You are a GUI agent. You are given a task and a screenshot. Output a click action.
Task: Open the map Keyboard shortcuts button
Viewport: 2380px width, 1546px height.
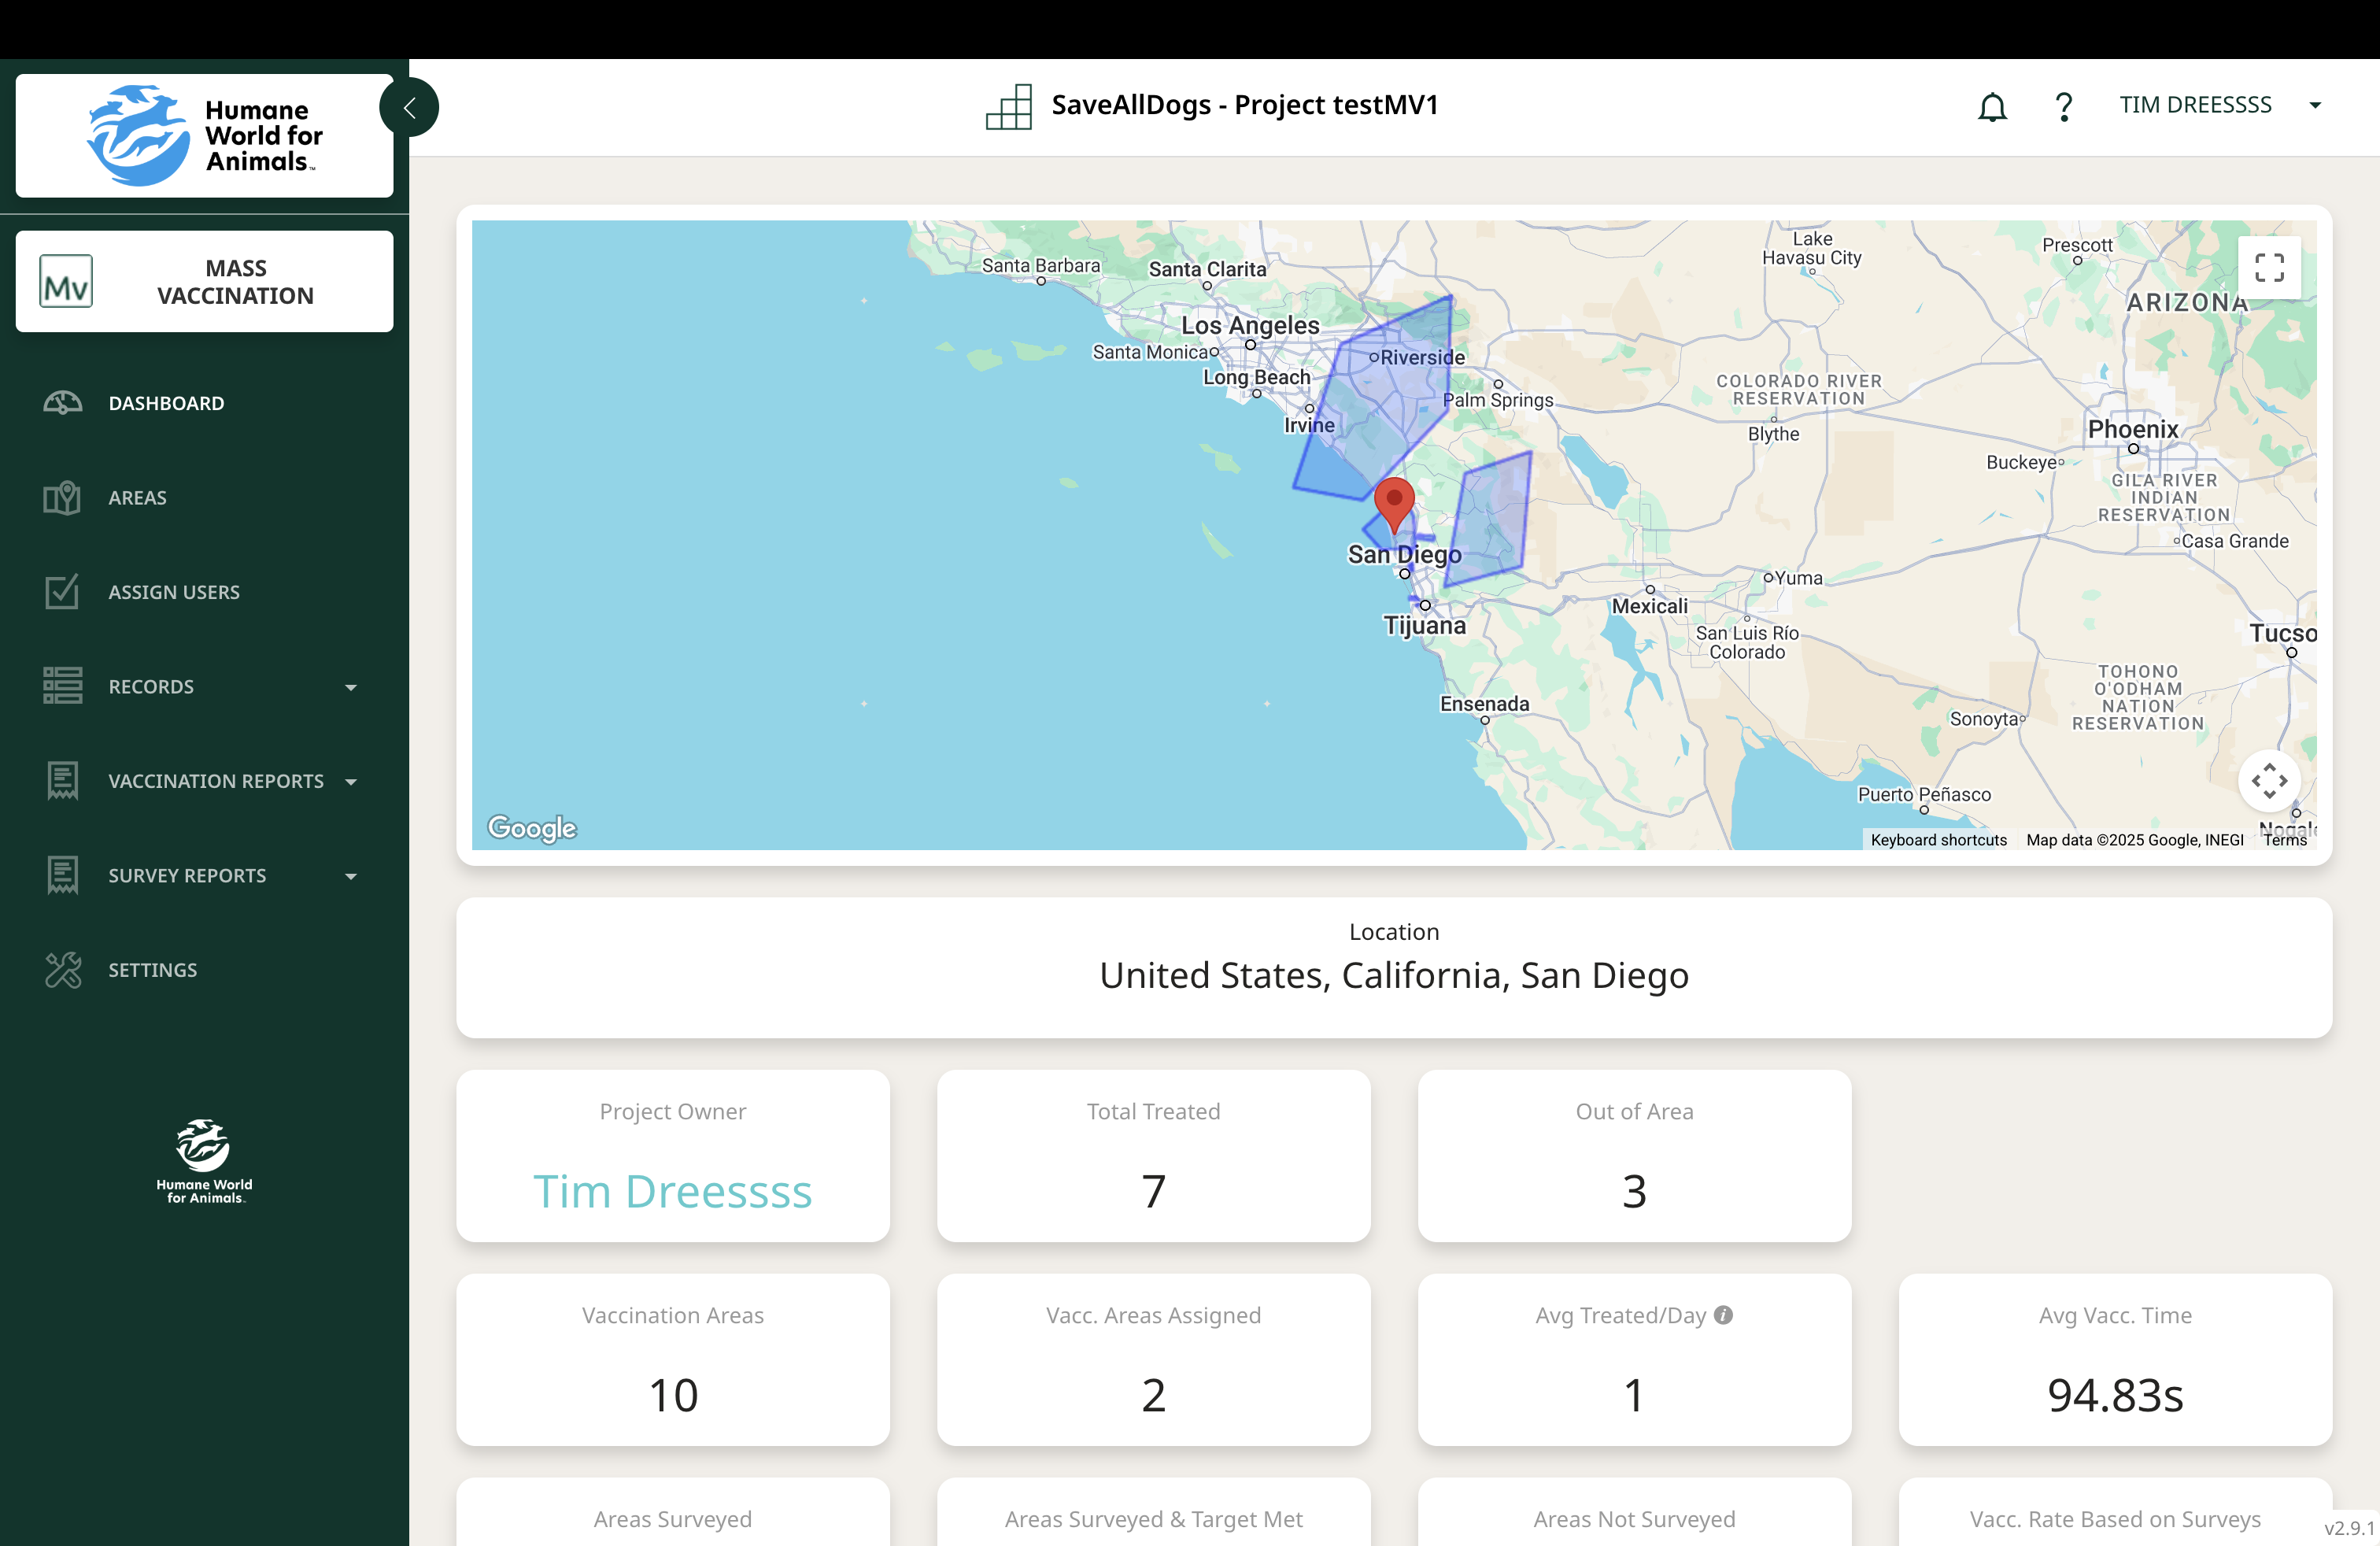(x=1938, y=840)
